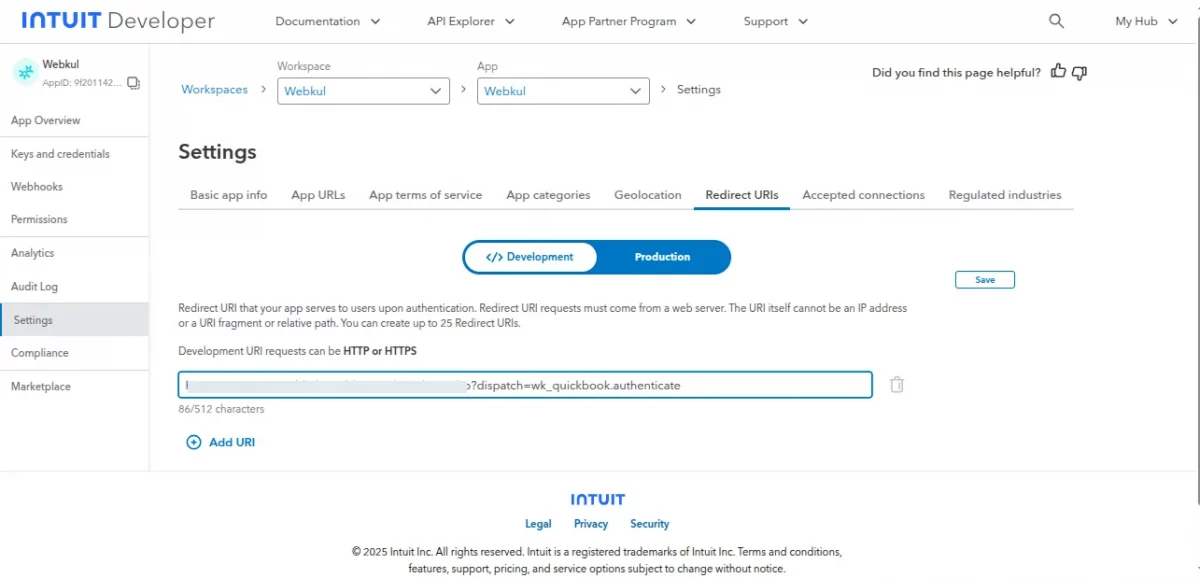Open the Workspace Webkul dropdown

coord(363,91)
